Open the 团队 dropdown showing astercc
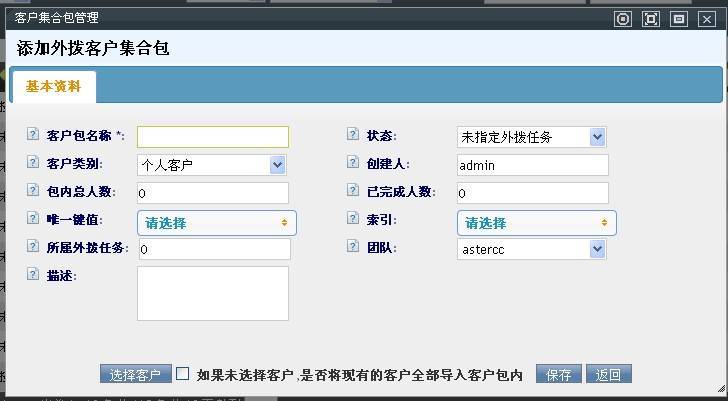728x401 pixels. pos(532,249)
